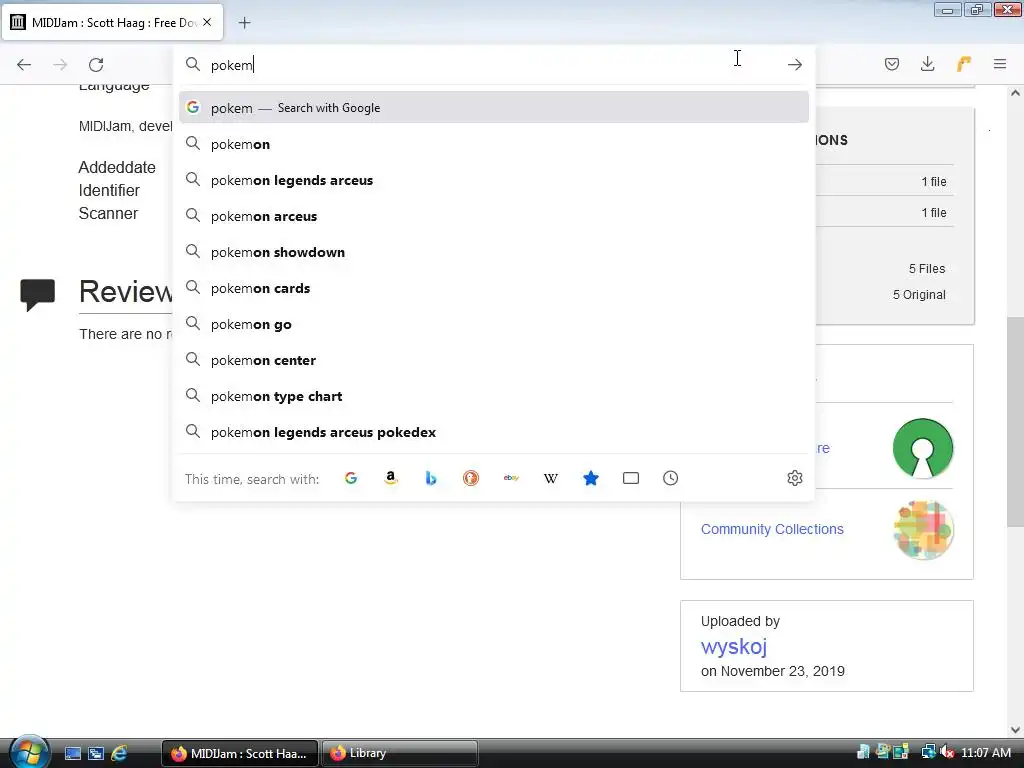The height and width of the screenshot is (768, 1024).
Task: Choose the 'pokemon' suggestion
Action: pos(494,144)
